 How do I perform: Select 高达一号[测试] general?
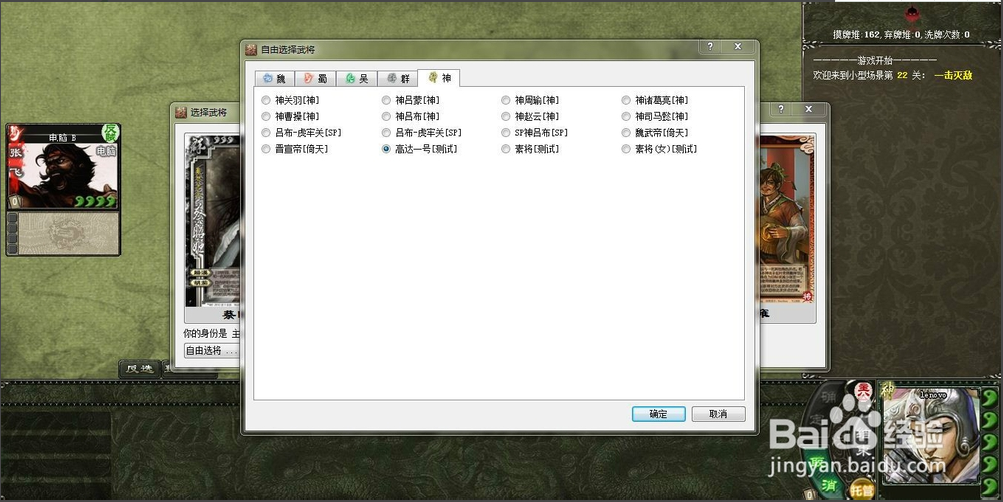click(420, 149)
